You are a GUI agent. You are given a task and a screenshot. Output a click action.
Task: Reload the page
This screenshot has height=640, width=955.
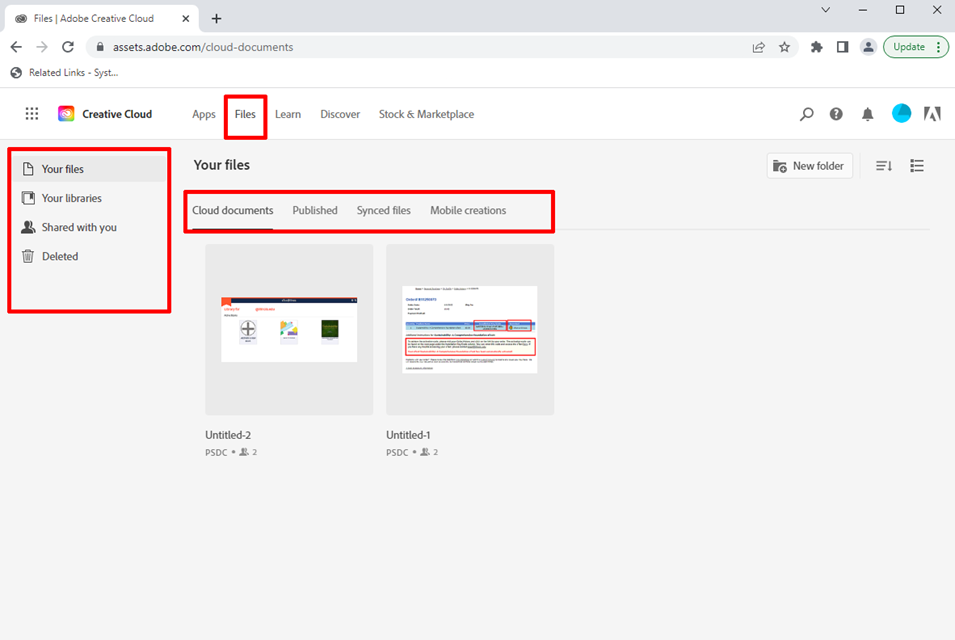pyautogui.click(x=68, y=47)
